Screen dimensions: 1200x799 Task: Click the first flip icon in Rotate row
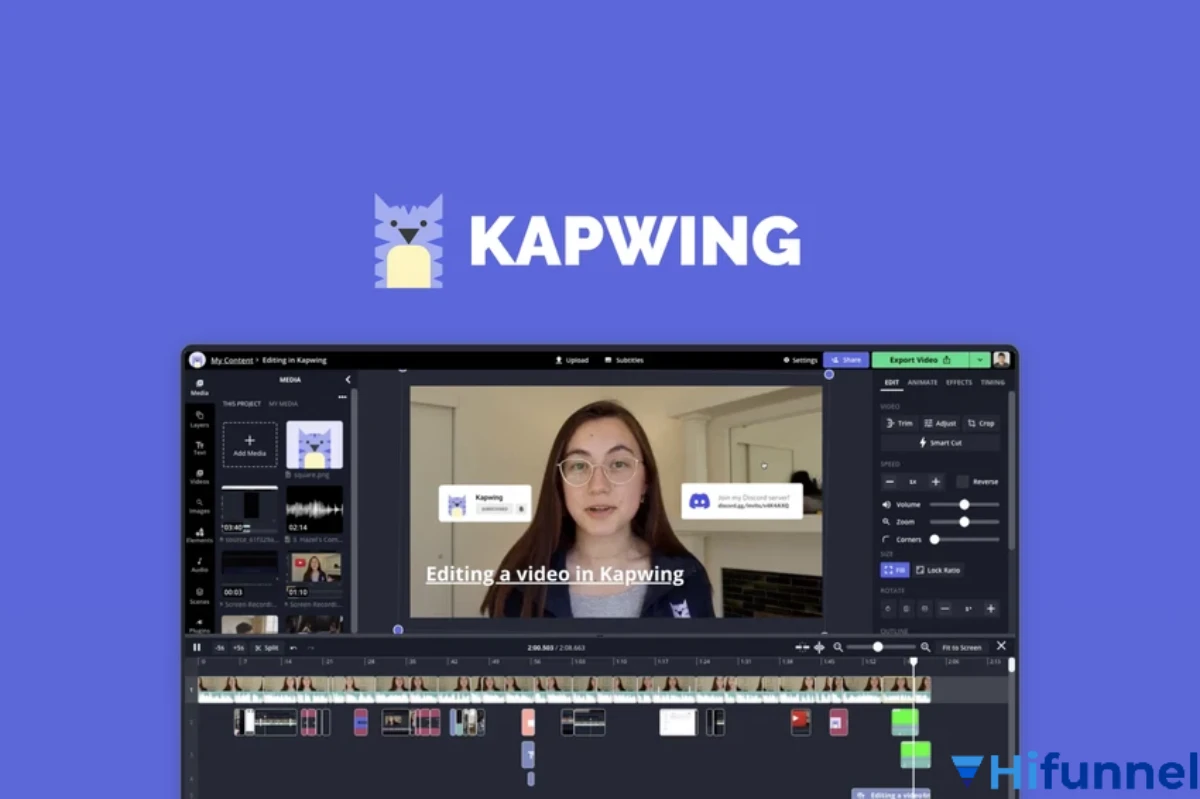coord(906,608)
